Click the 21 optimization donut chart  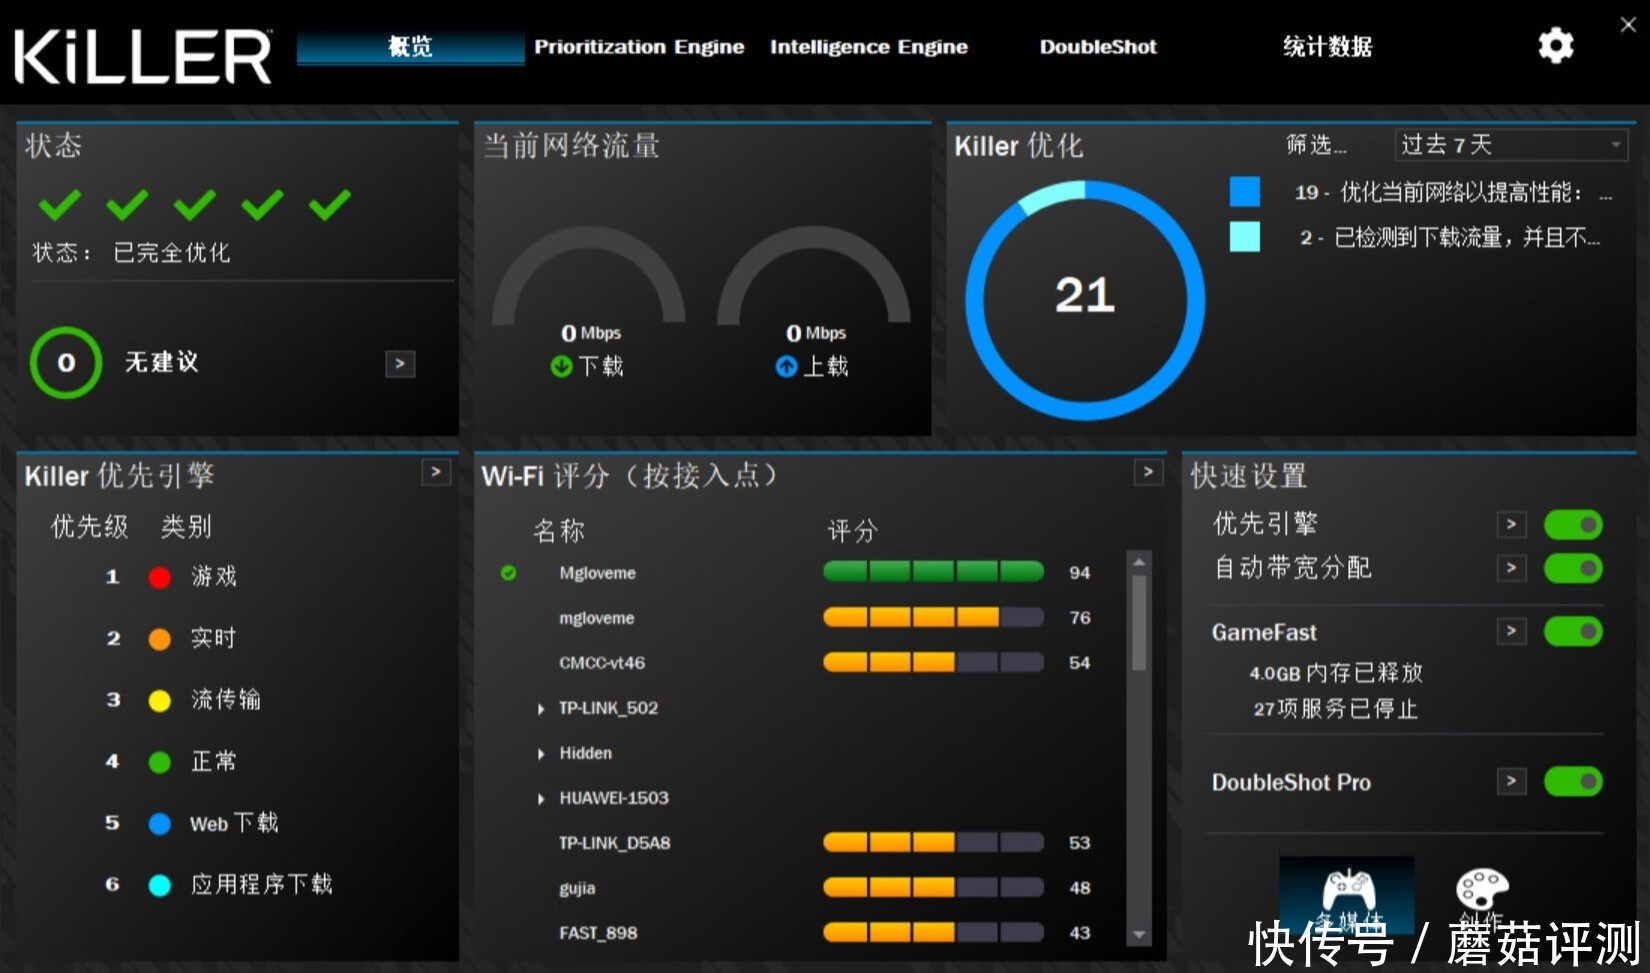(x=1085, y=300)
